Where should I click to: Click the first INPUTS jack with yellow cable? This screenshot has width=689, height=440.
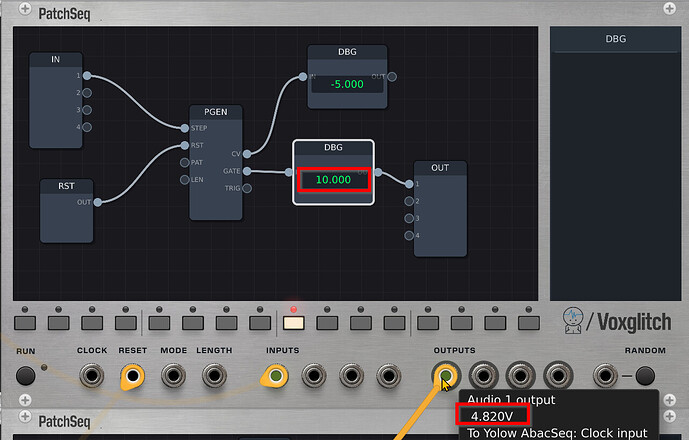click(x=276, y=376)
